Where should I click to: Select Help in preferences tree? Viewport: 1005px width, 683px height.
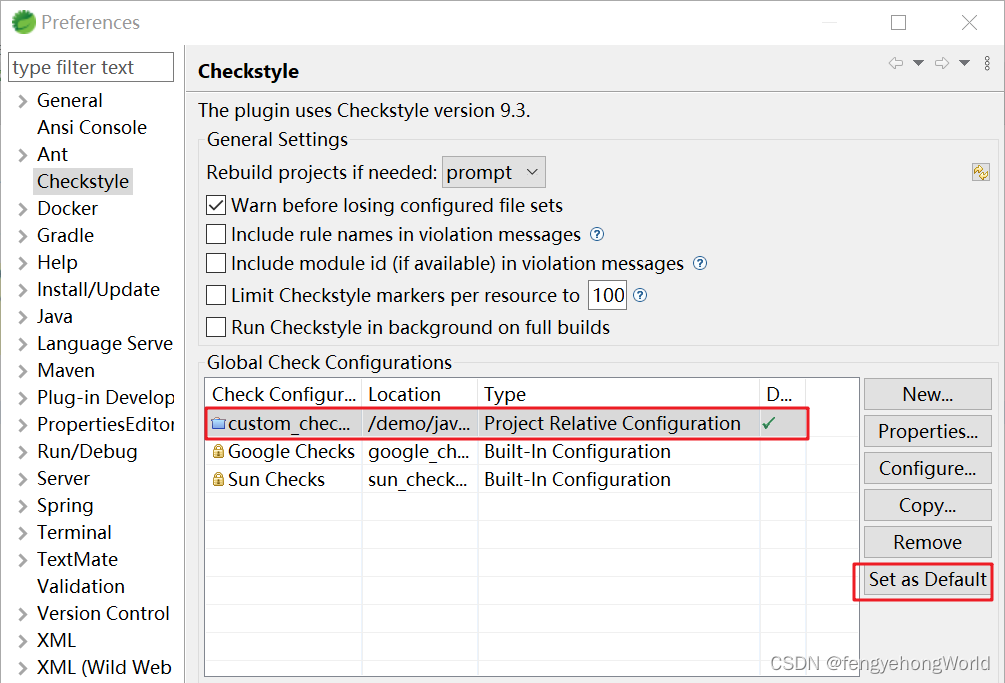pyautogui.click(x=57, y=263)
